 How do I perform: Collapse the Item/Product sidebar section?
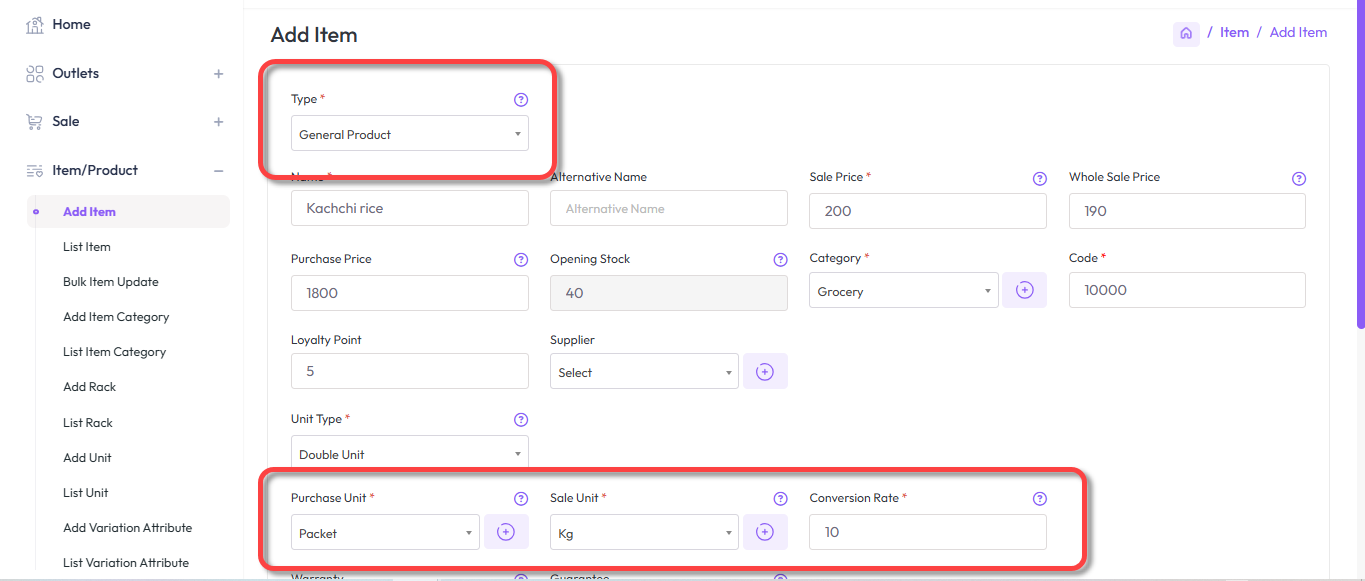pos(218,171)
